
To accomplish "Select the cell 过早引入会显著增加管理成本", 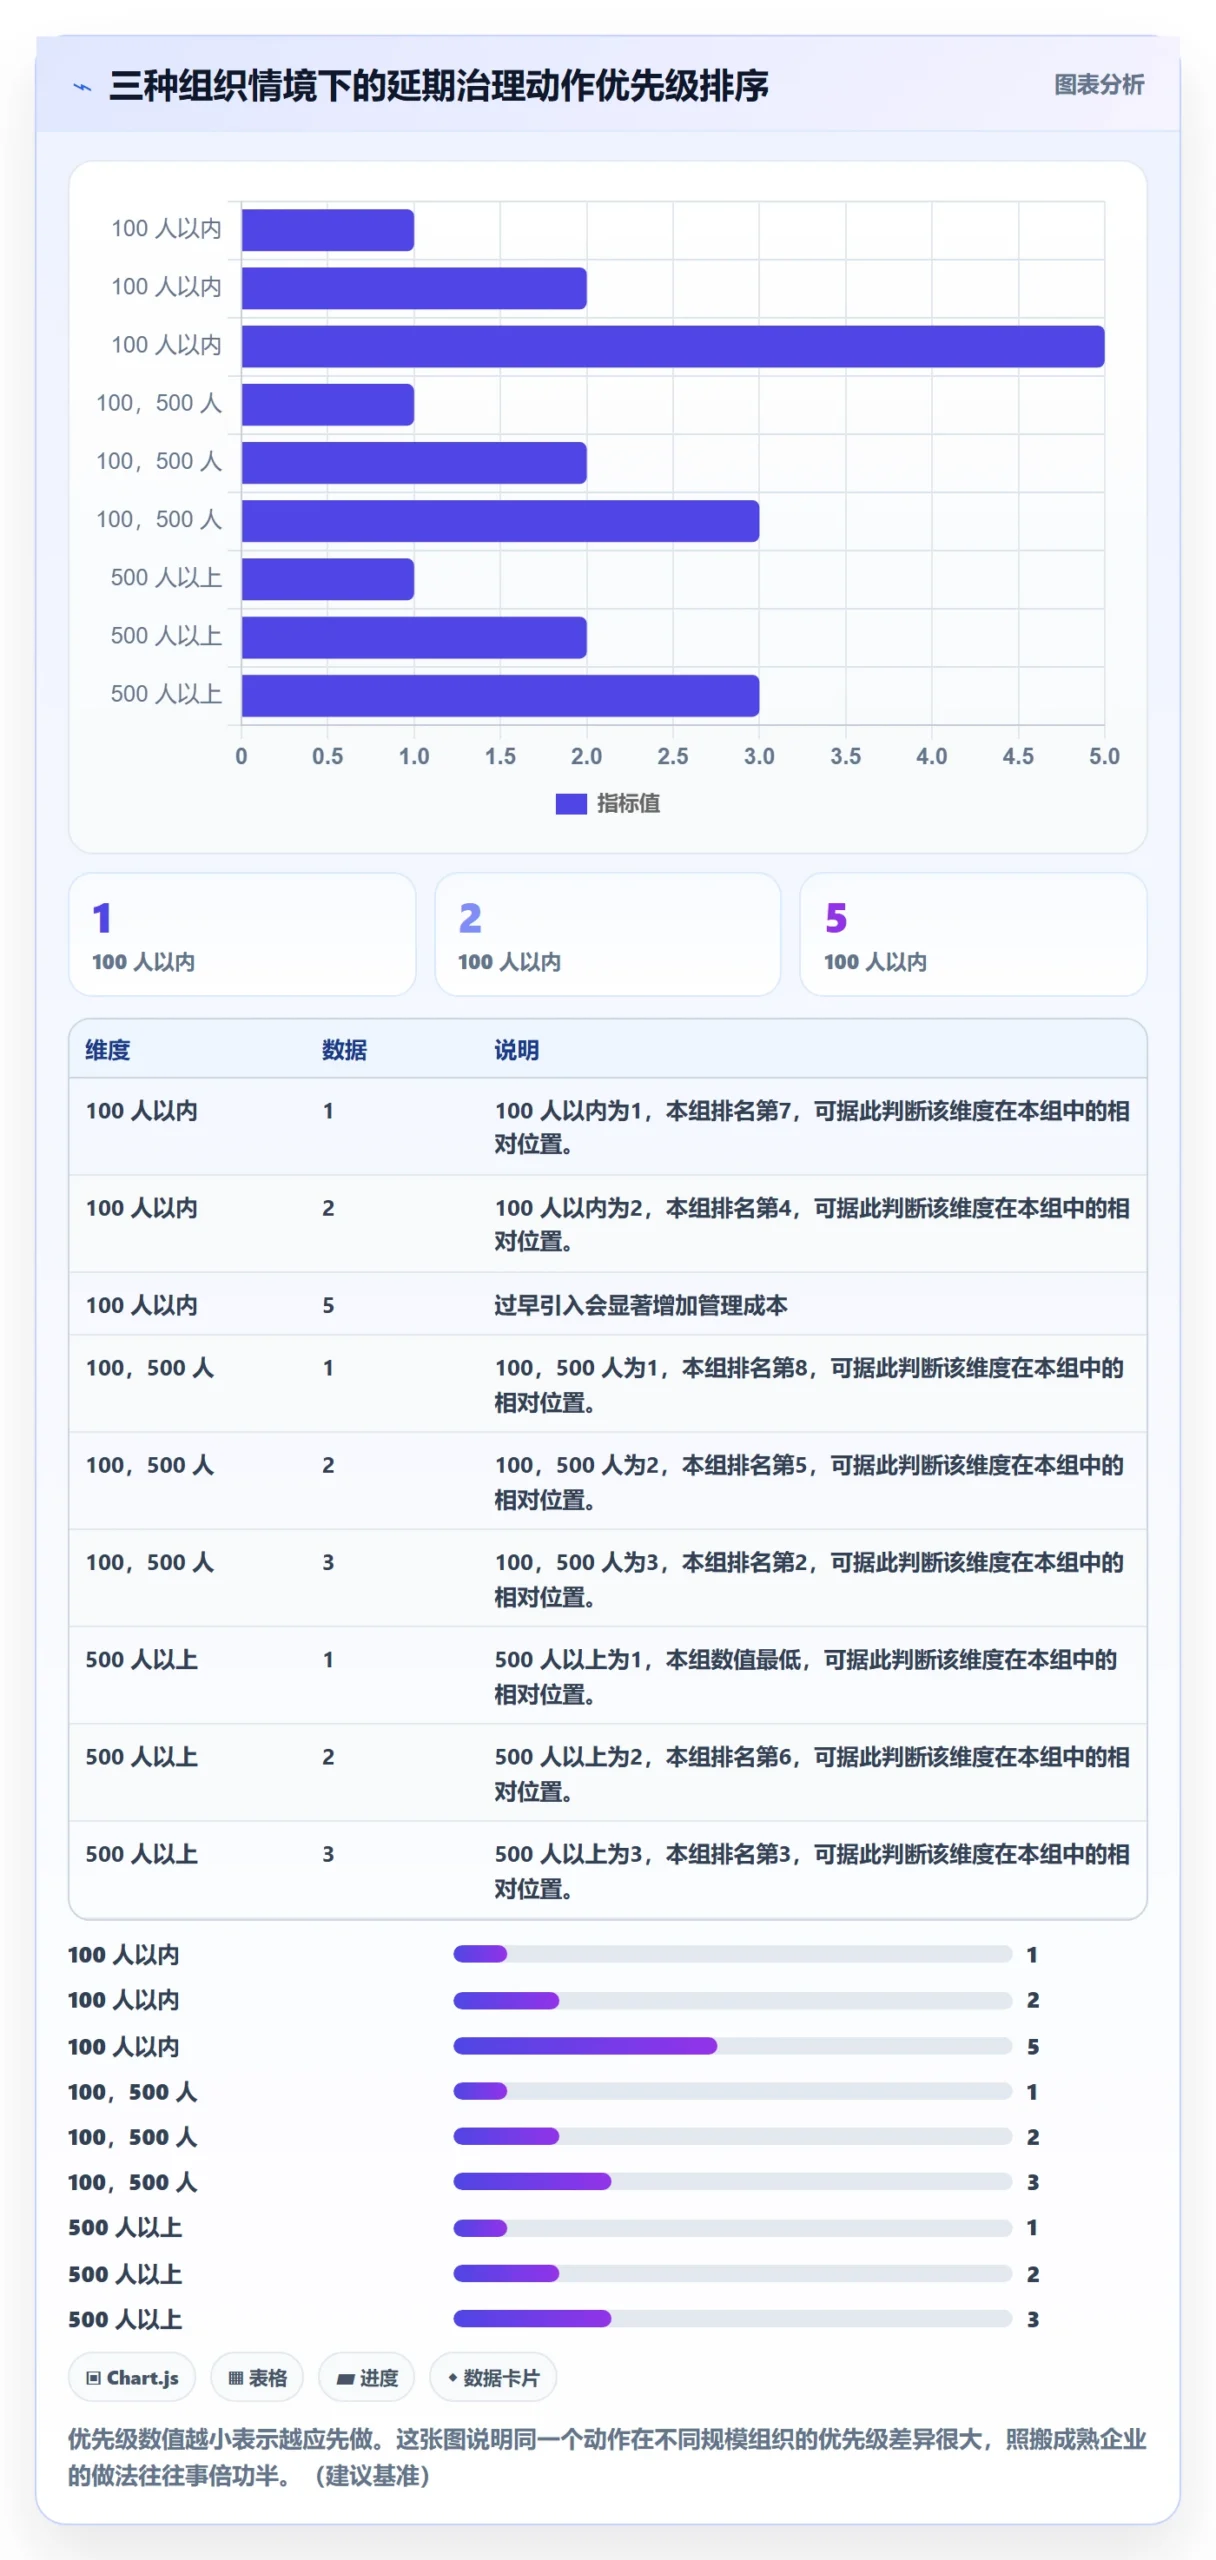I will click(641, 1305).
